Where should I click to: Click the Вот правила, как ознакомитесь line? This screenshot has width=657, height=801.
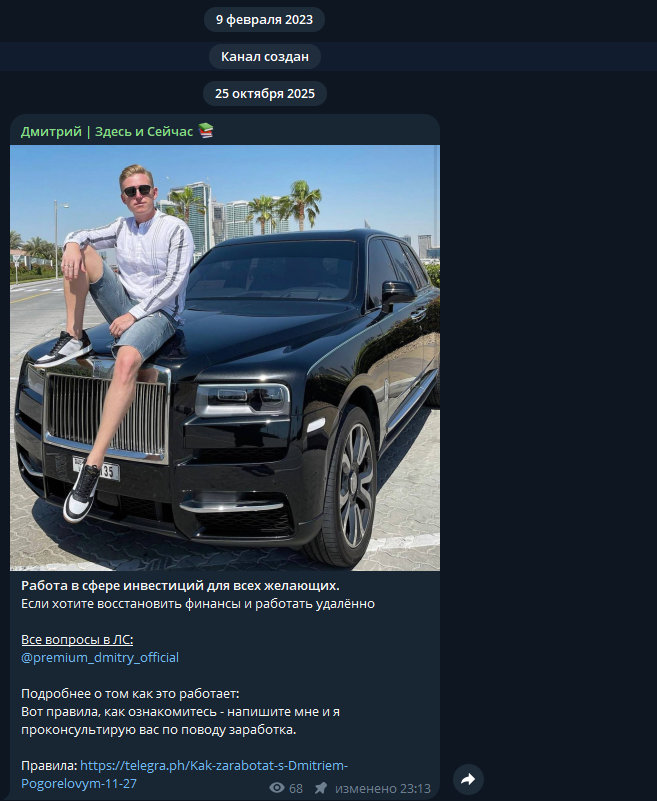click(x=180, y=712)
